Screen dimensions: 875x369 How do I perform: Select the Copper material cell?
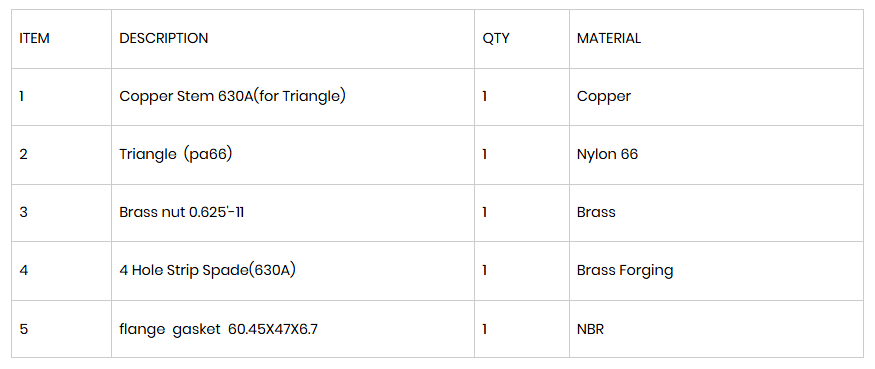pos(717,97)
